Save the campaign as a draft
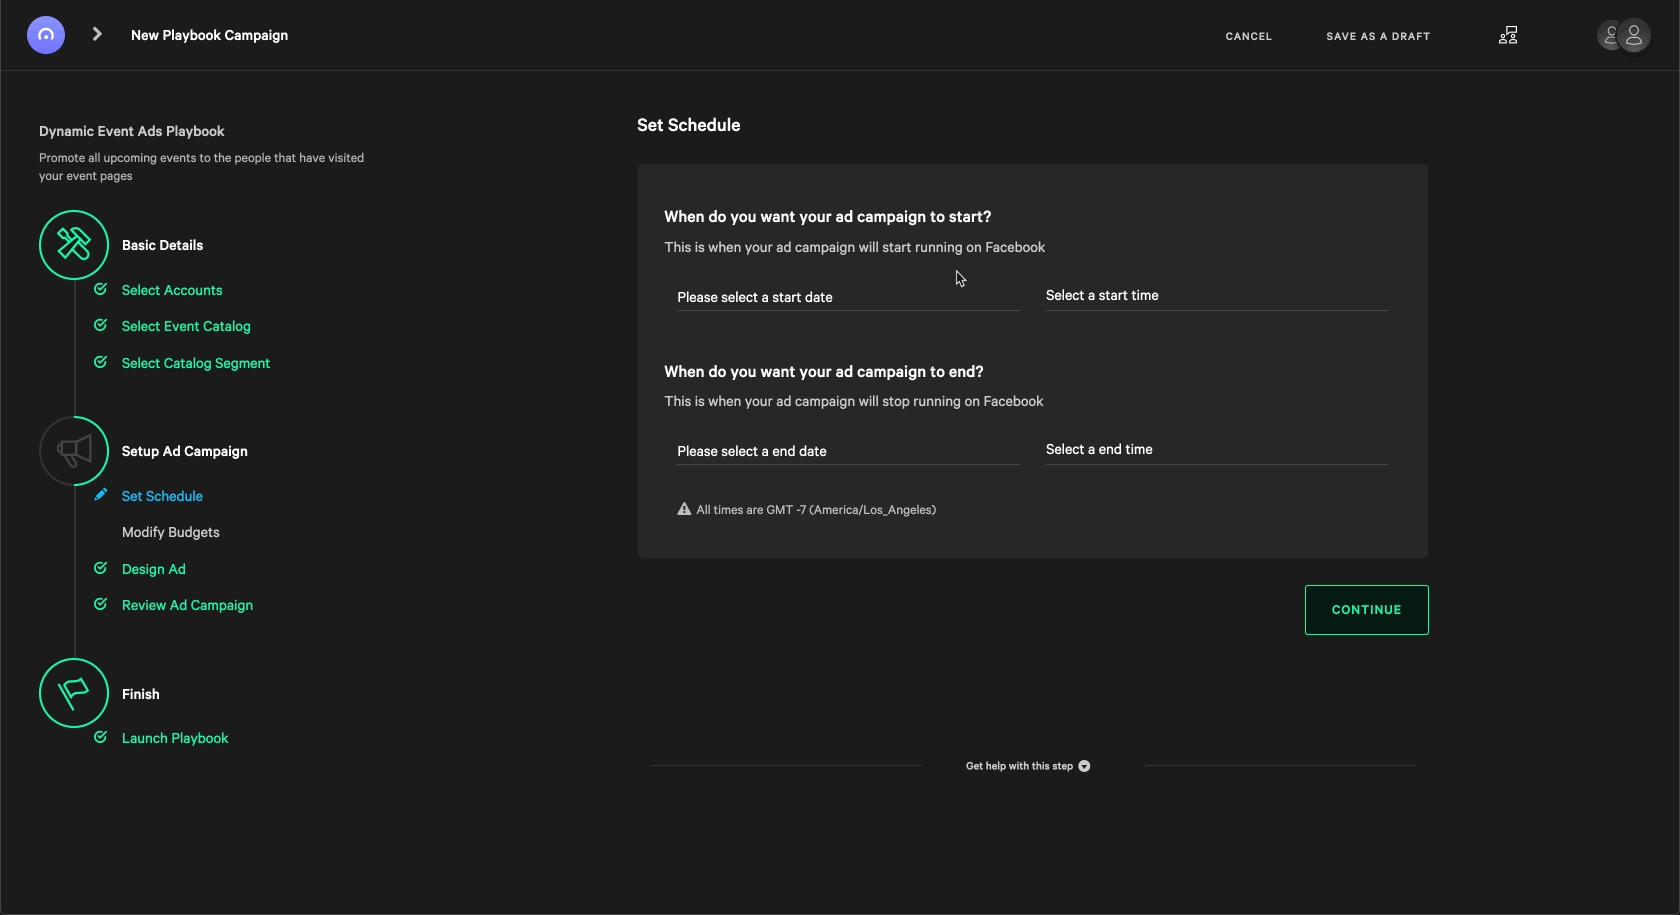The image size is (1680, 915). point(1378,36)
